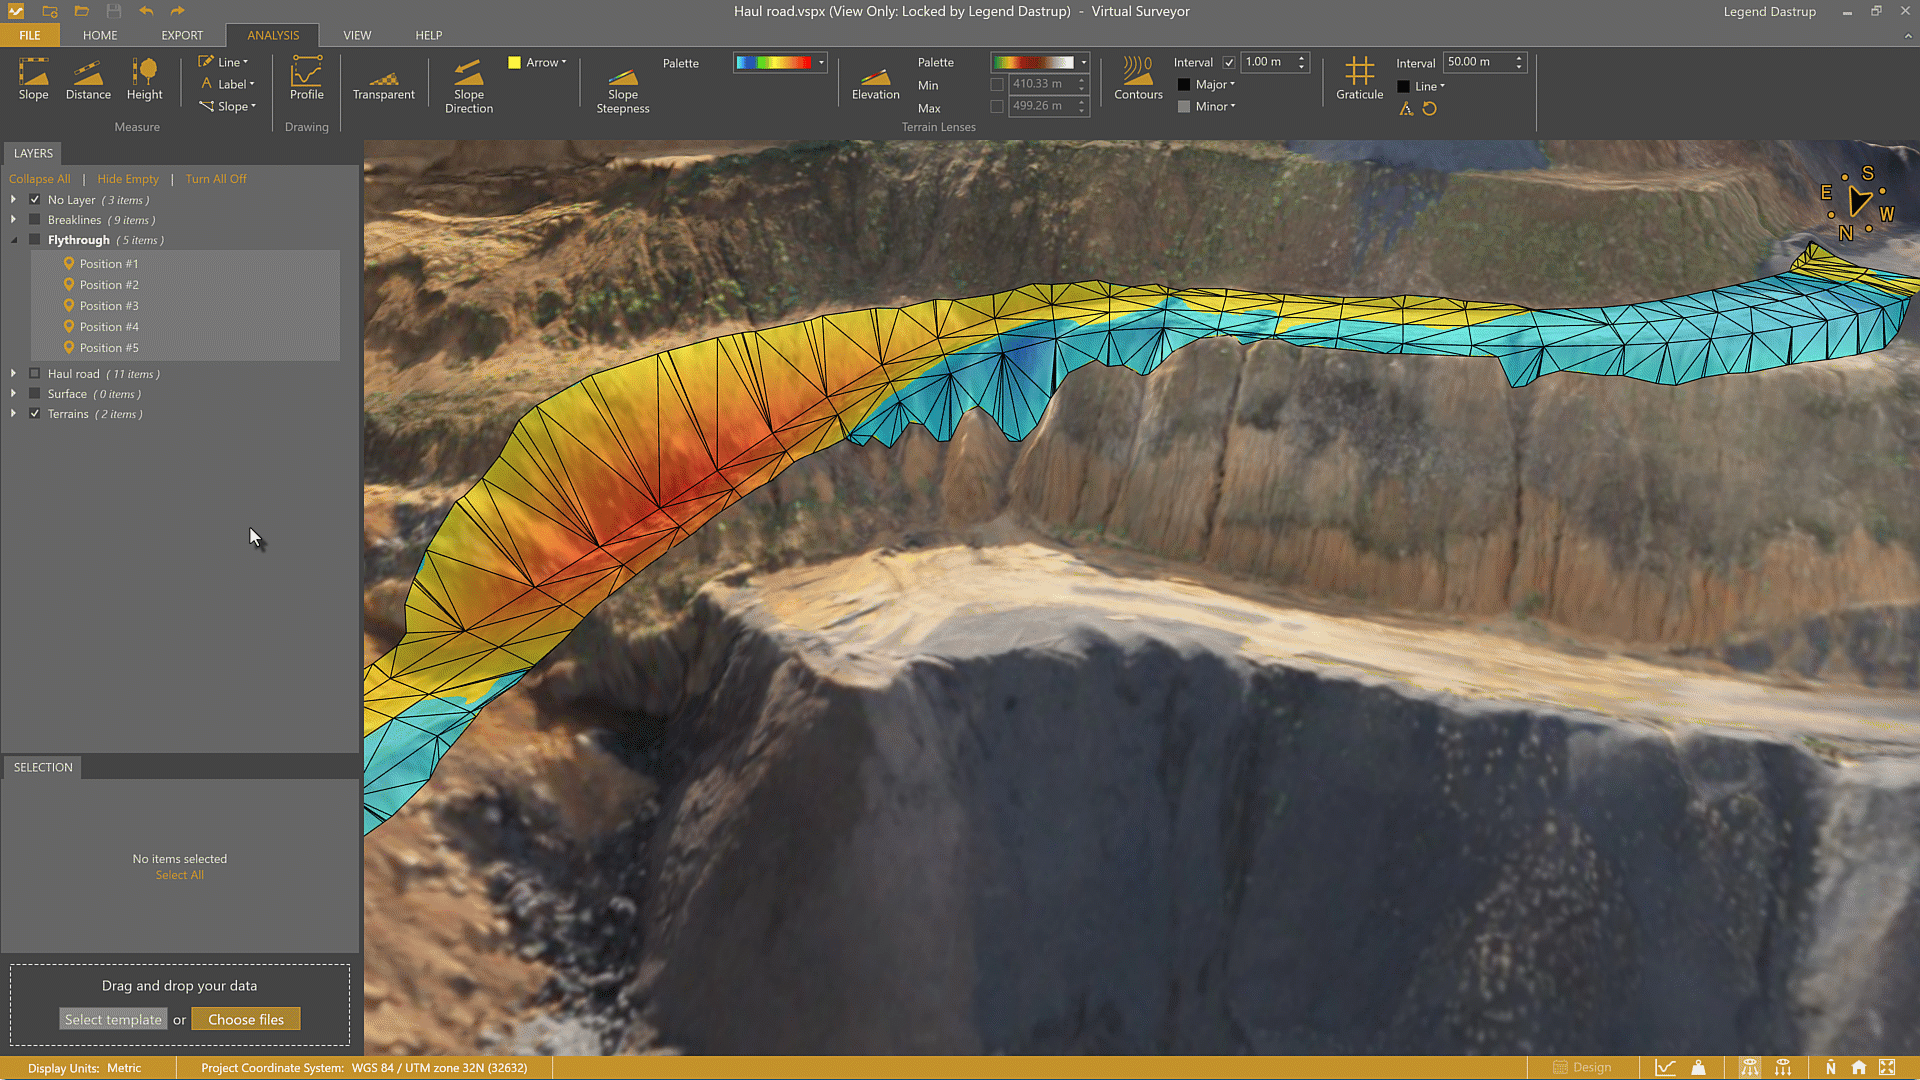Open the Arrow style dropdown

pos(545,62)
